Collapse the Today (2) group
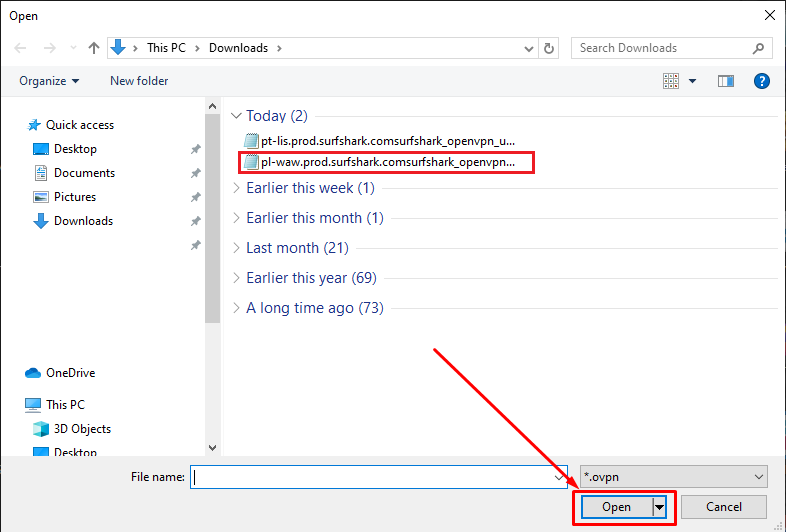This screenshot has height=532, width=786. click(x=236, y=116)
